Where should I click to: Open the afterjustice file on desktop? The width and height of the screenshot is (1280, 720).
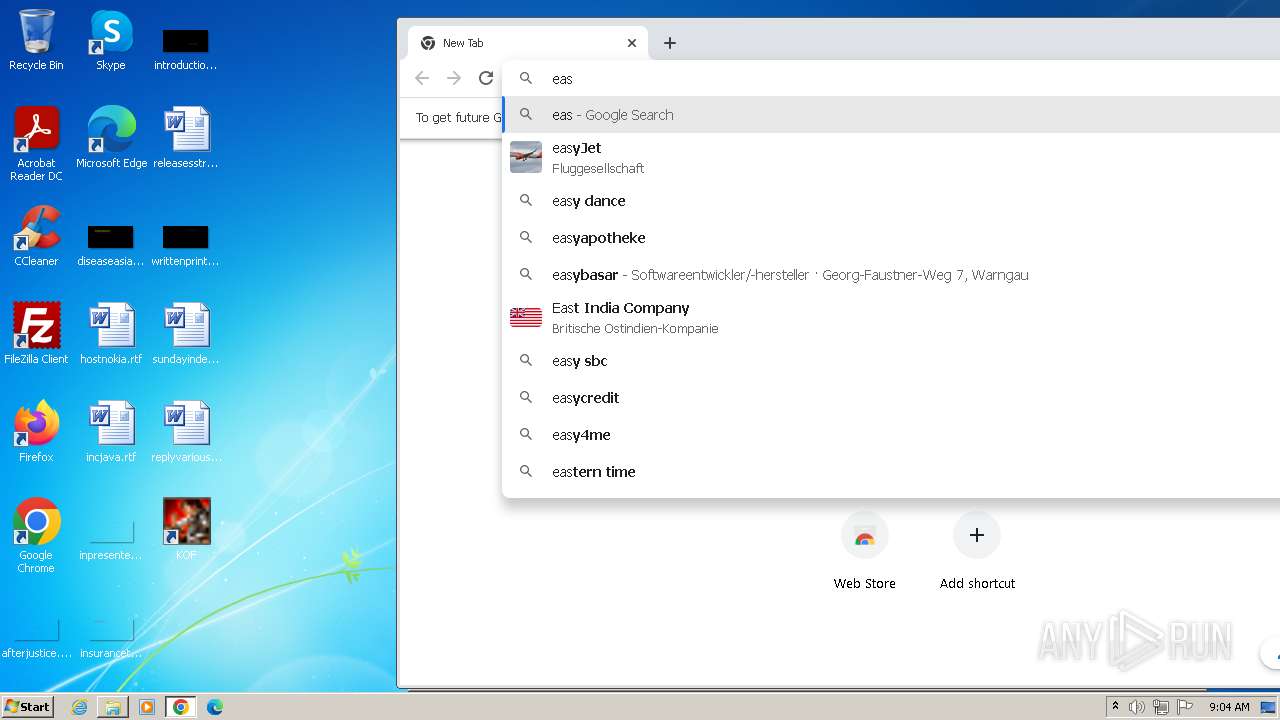coord(36,636)
